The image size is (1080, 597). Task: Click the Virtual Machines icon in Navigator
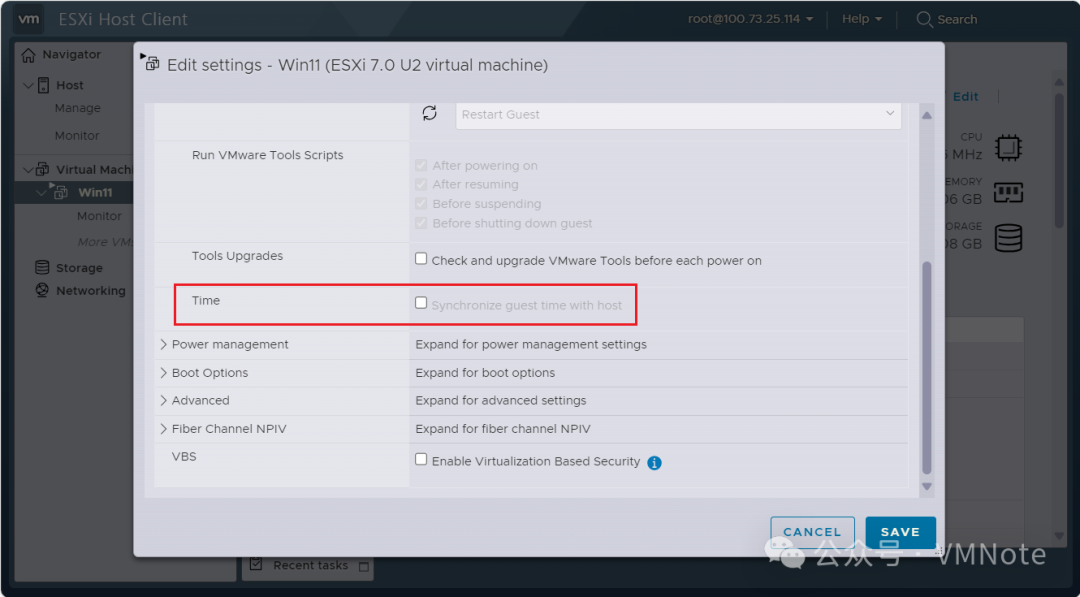[43, 169]
